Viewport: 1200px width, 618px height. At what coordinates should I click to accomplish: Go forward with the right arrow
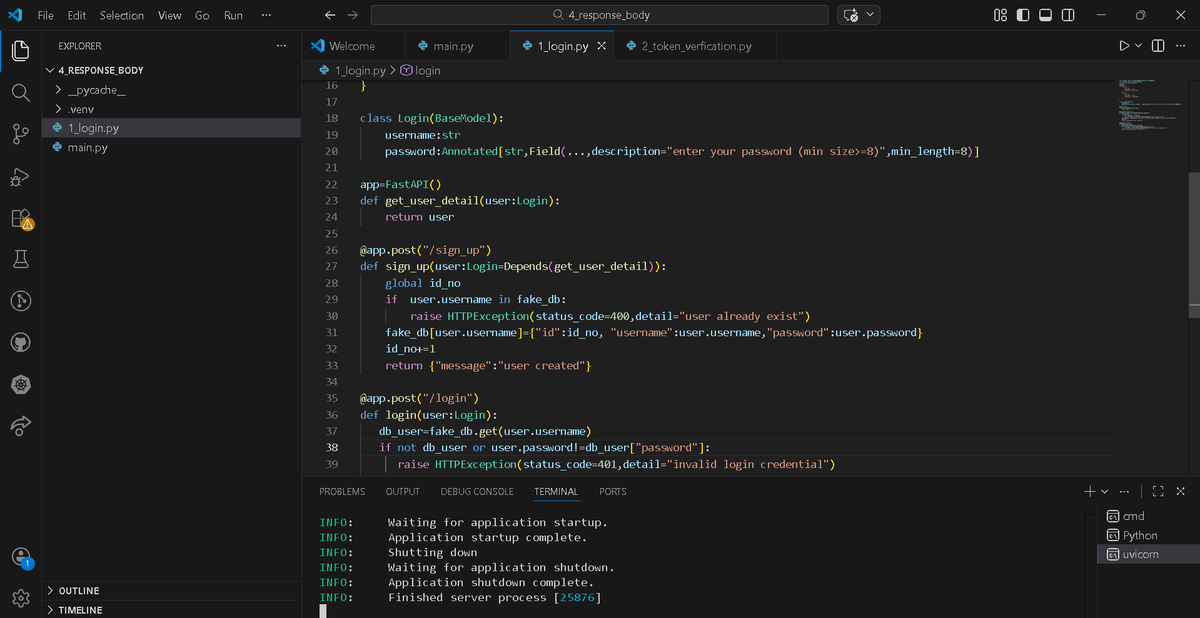pyautogui.click(x=352, y=15)
